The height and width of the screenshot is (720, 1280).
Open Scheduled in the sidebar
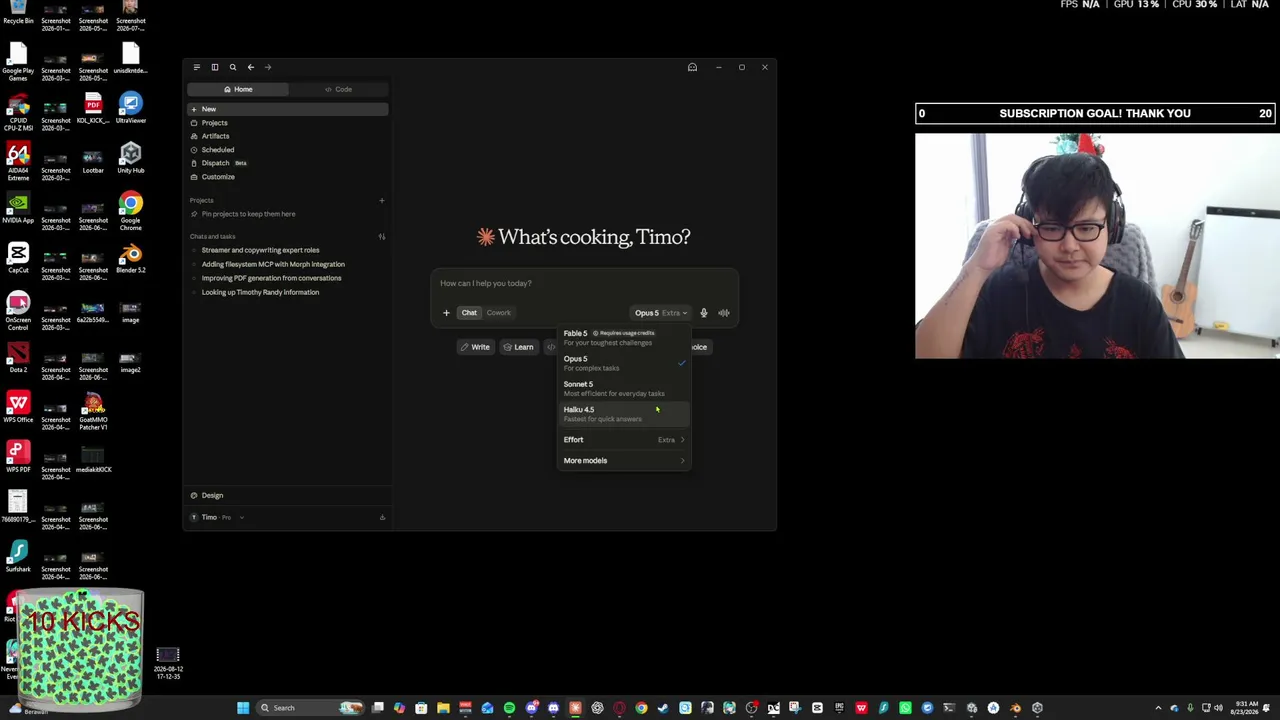click(288, 150)
